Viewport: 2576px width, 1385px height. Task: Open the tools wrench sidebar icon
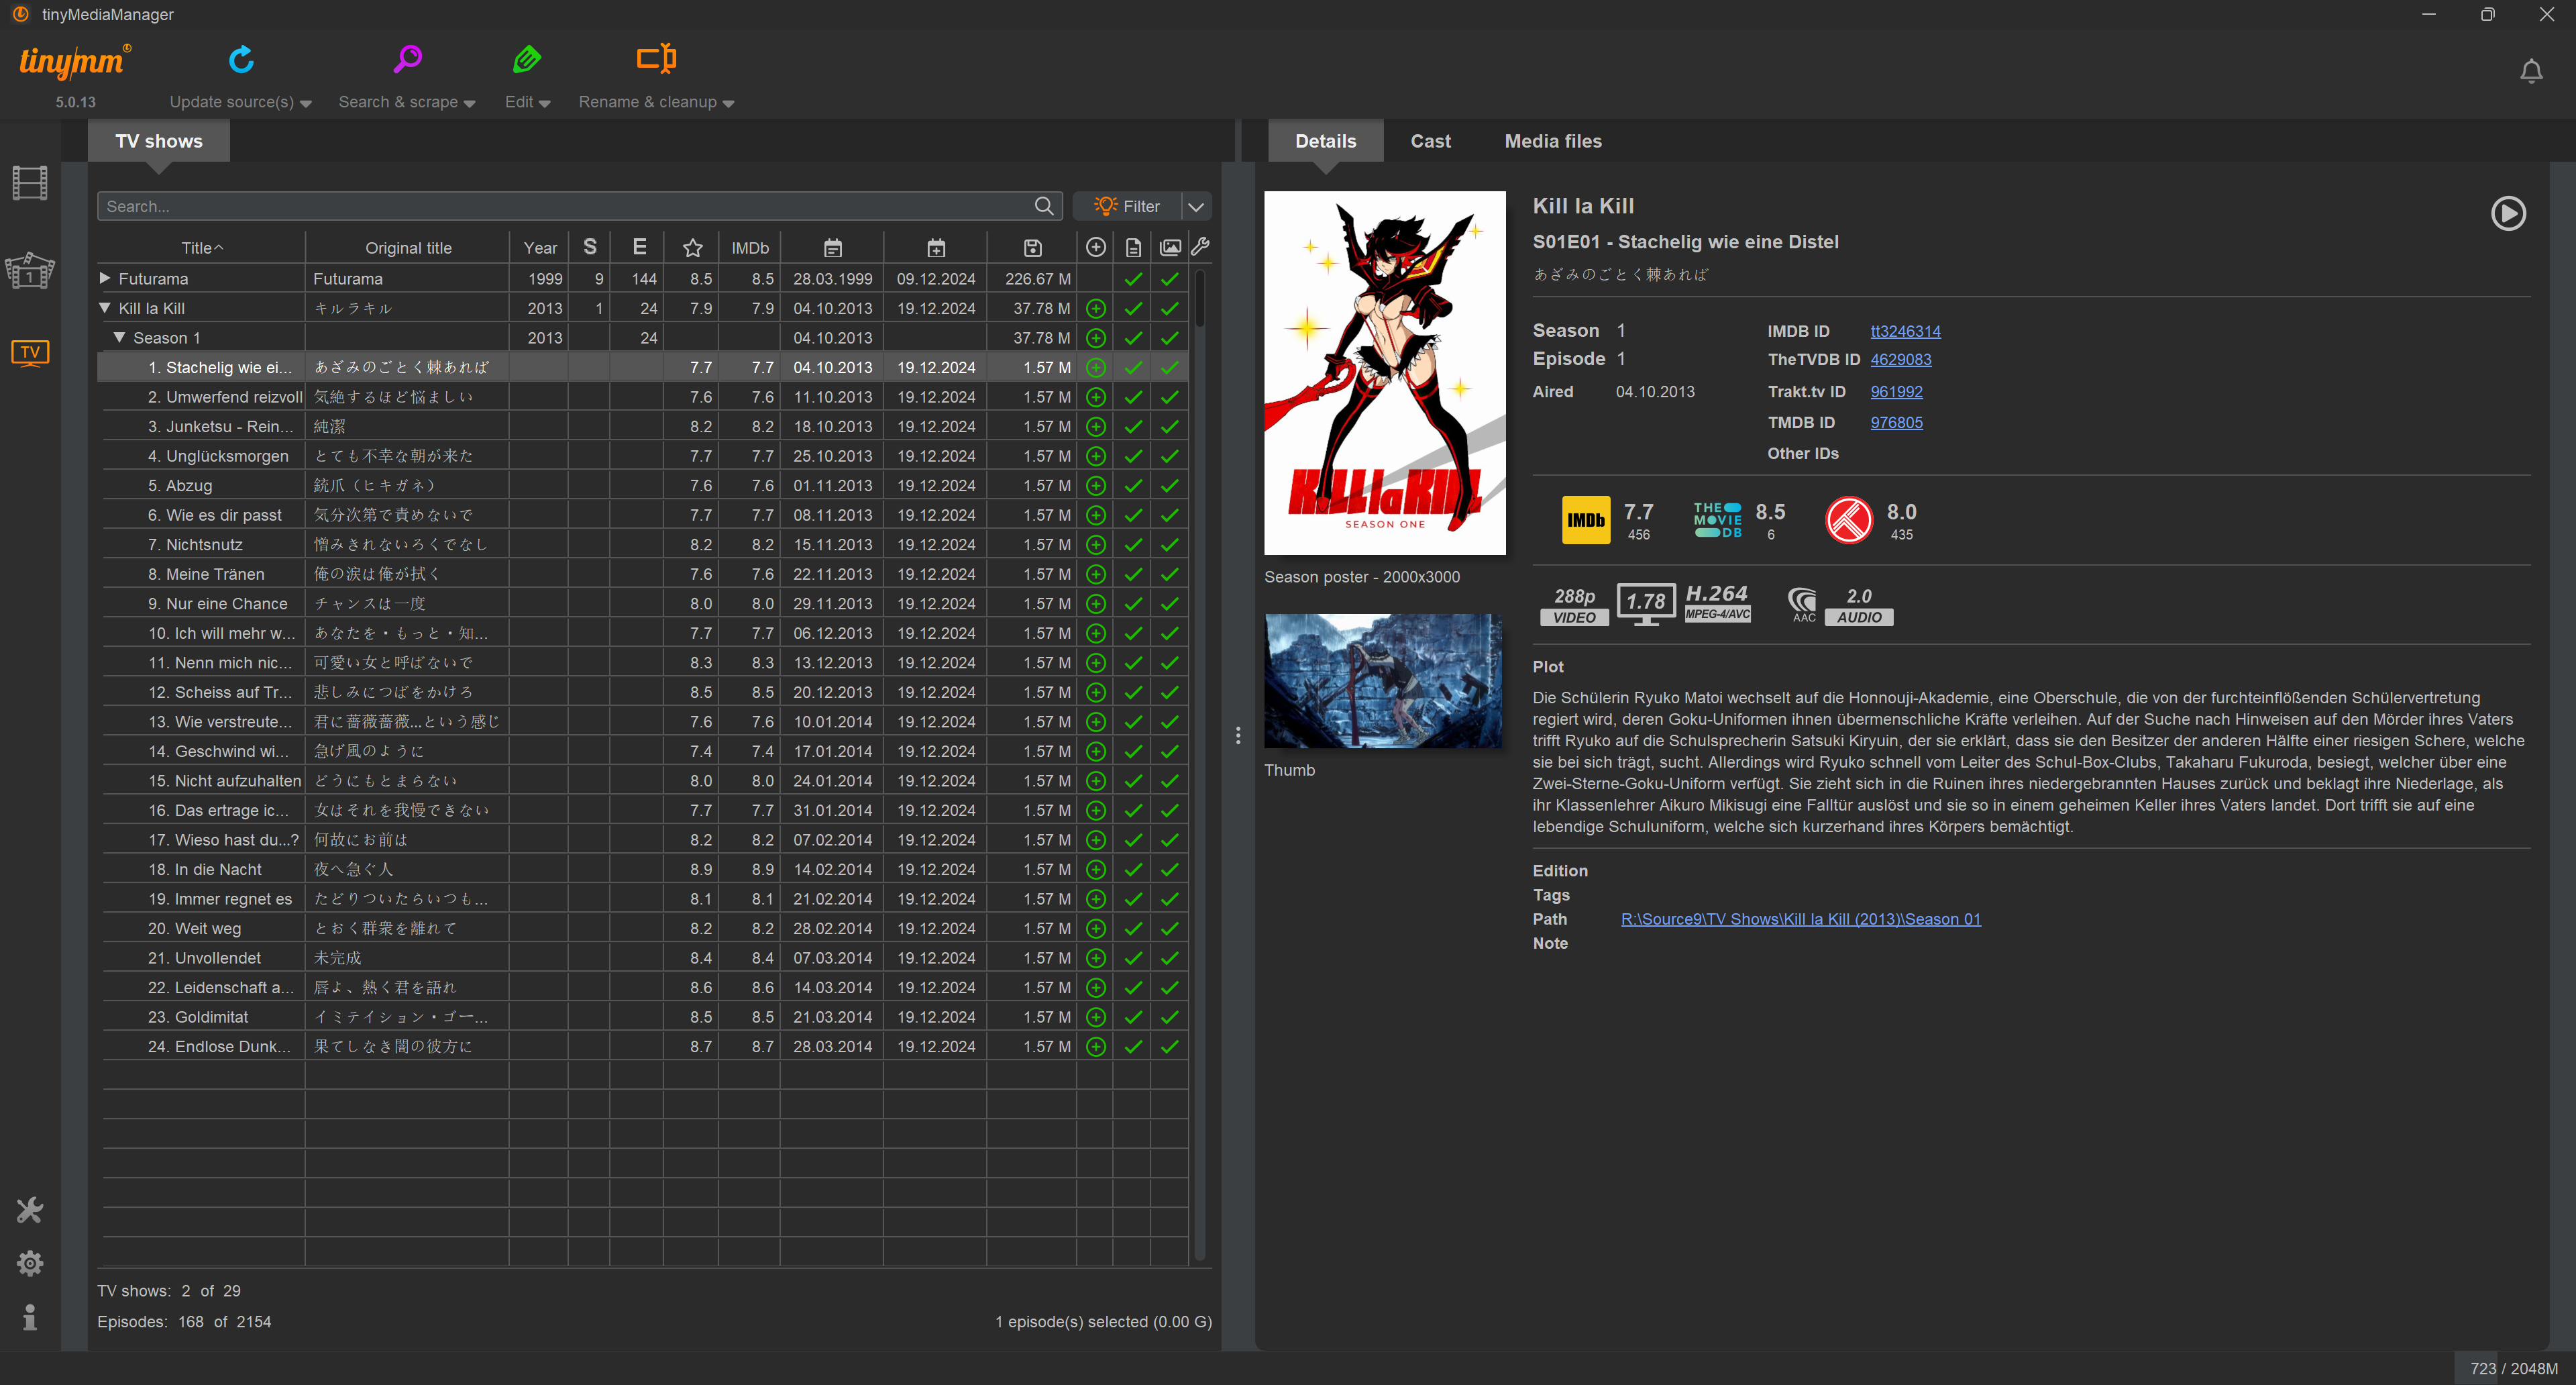(30, 1210)
